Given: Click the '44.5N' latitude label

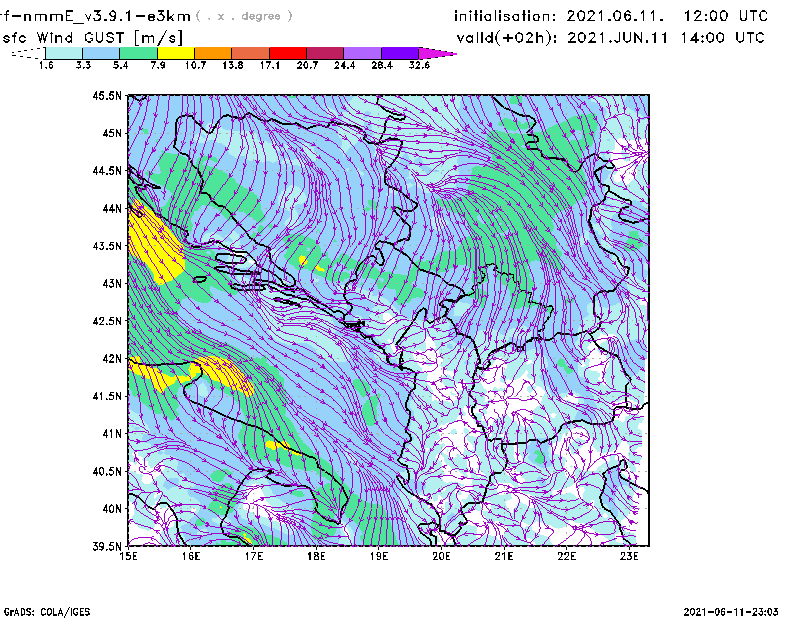Looking at the screenshot, I should tap(107, 170).
